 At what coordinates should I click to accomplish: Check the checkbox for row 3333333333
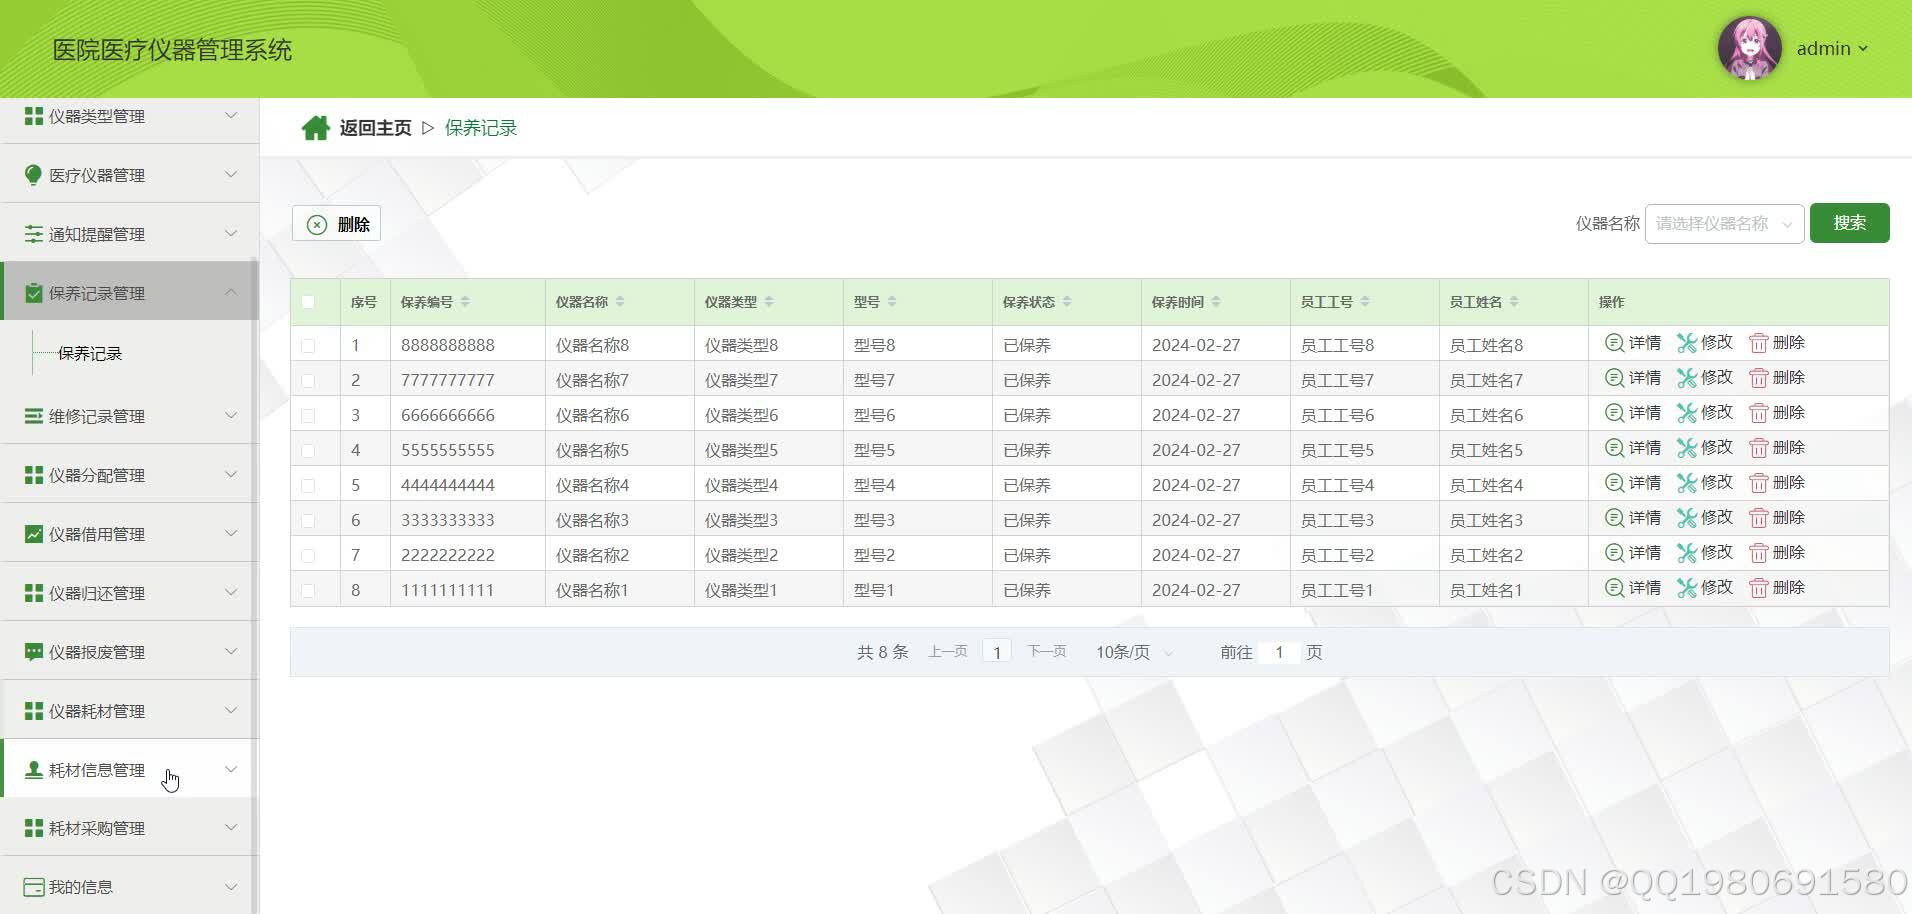coord(308,521)
